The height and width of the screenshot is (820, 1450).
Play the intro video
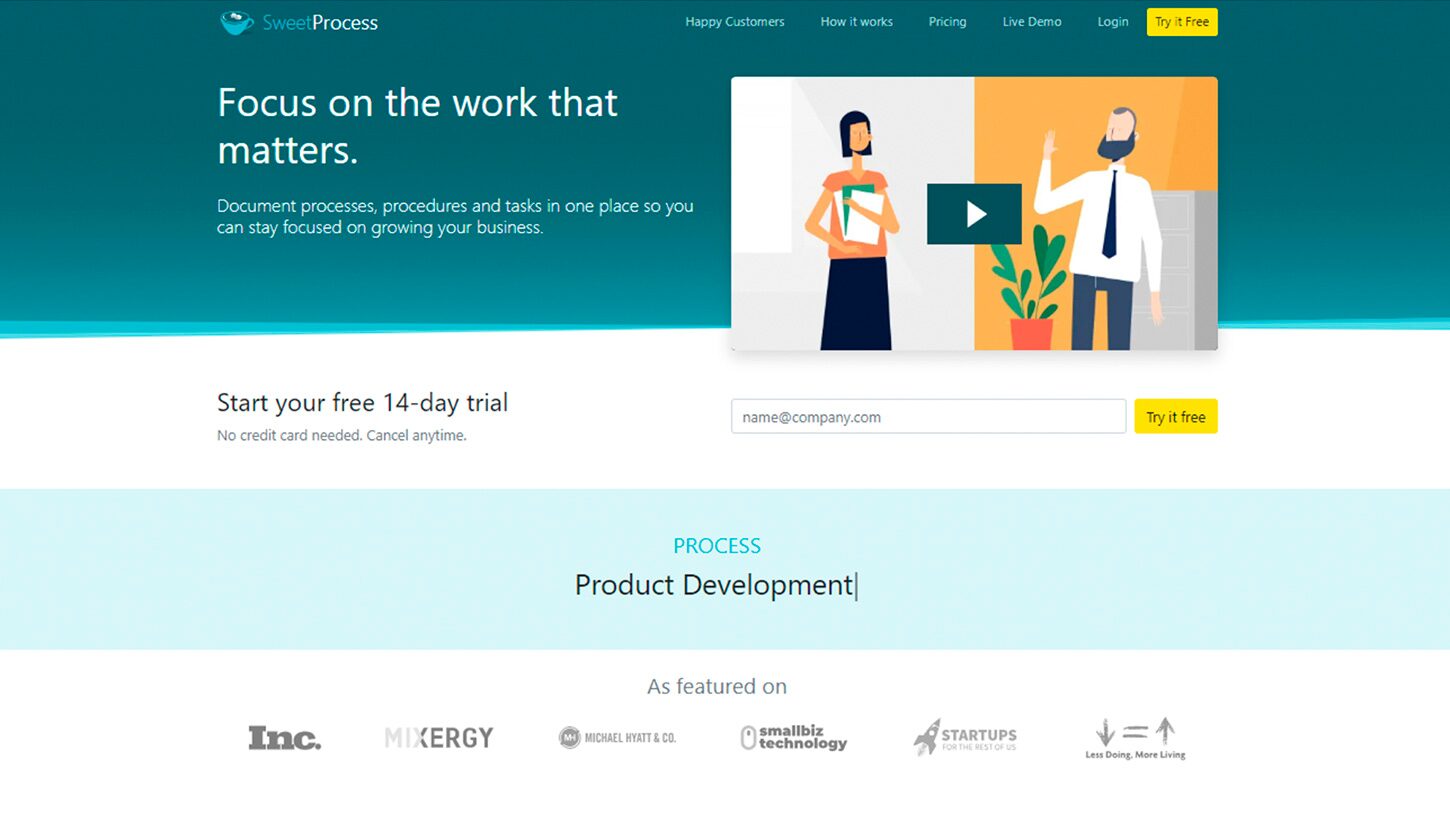[974, 214]
